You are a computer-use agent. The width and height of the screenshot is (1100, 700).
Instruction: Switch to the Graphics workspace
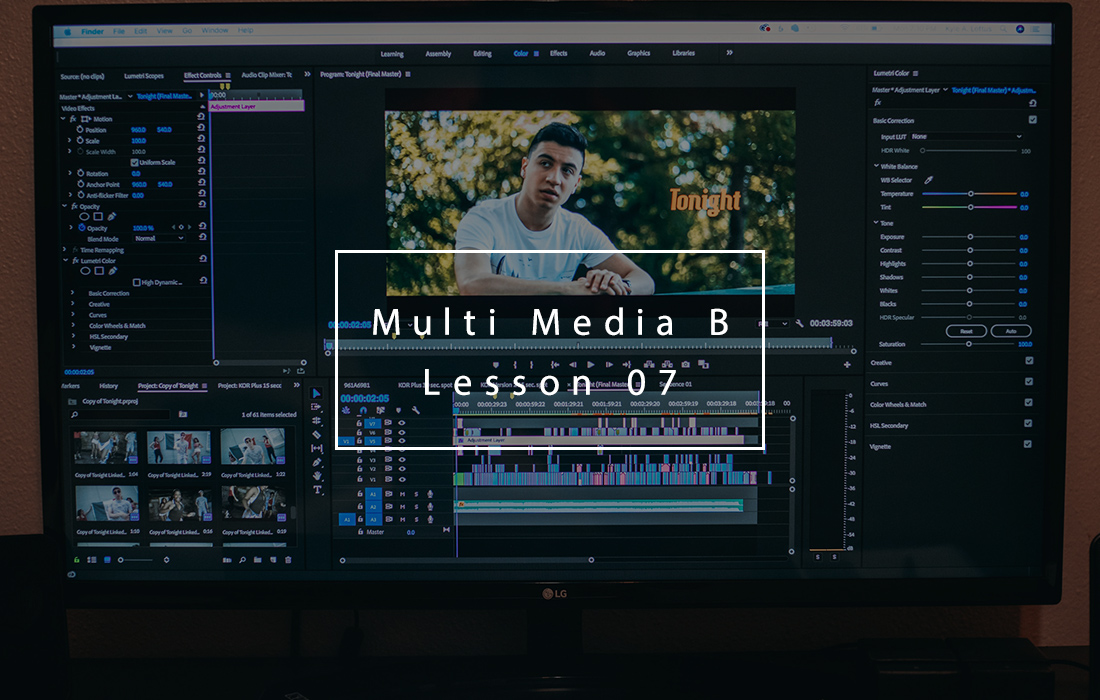[638, 53]
